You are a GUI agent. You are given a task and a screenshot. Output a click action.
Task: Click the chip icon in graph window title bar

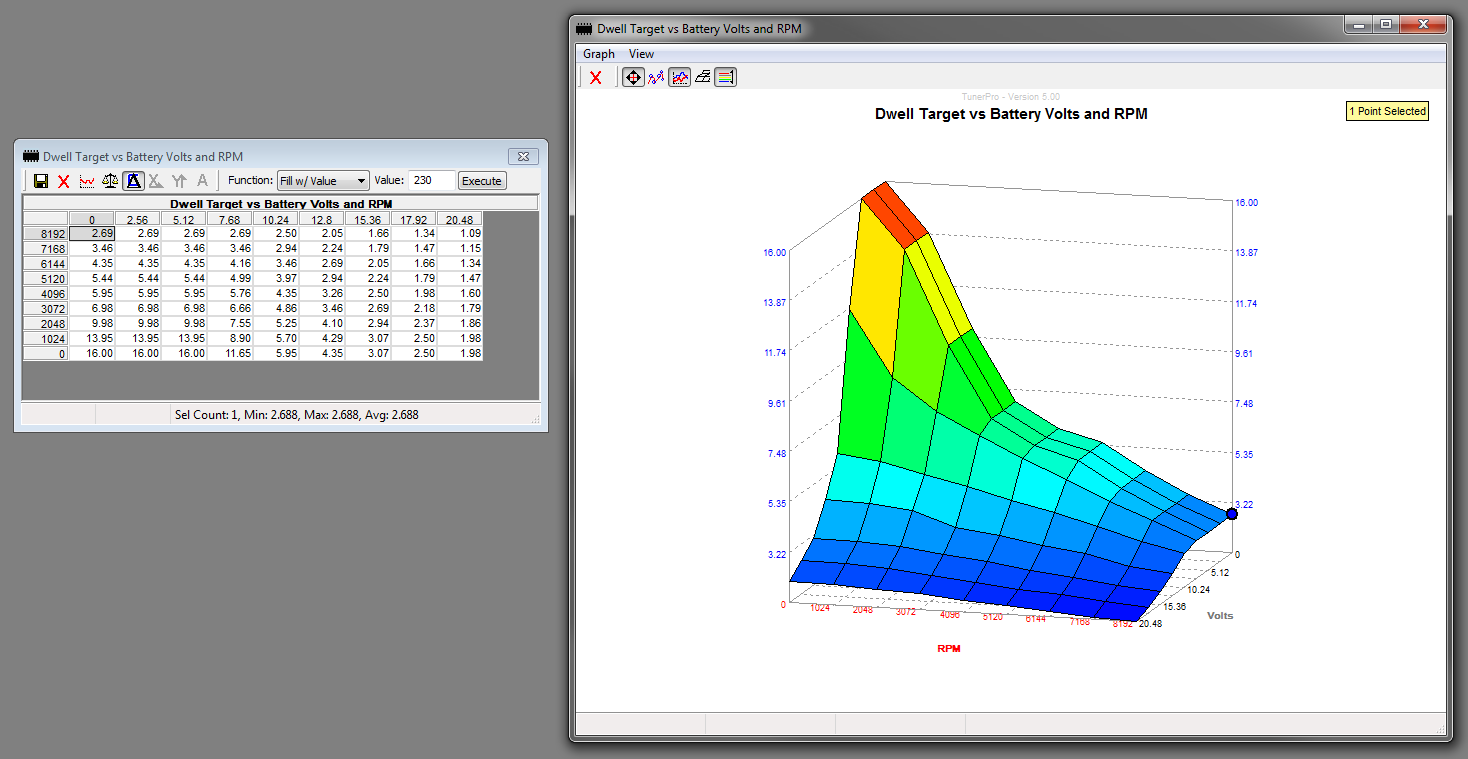pyautogui.click(x=585, y=29)
